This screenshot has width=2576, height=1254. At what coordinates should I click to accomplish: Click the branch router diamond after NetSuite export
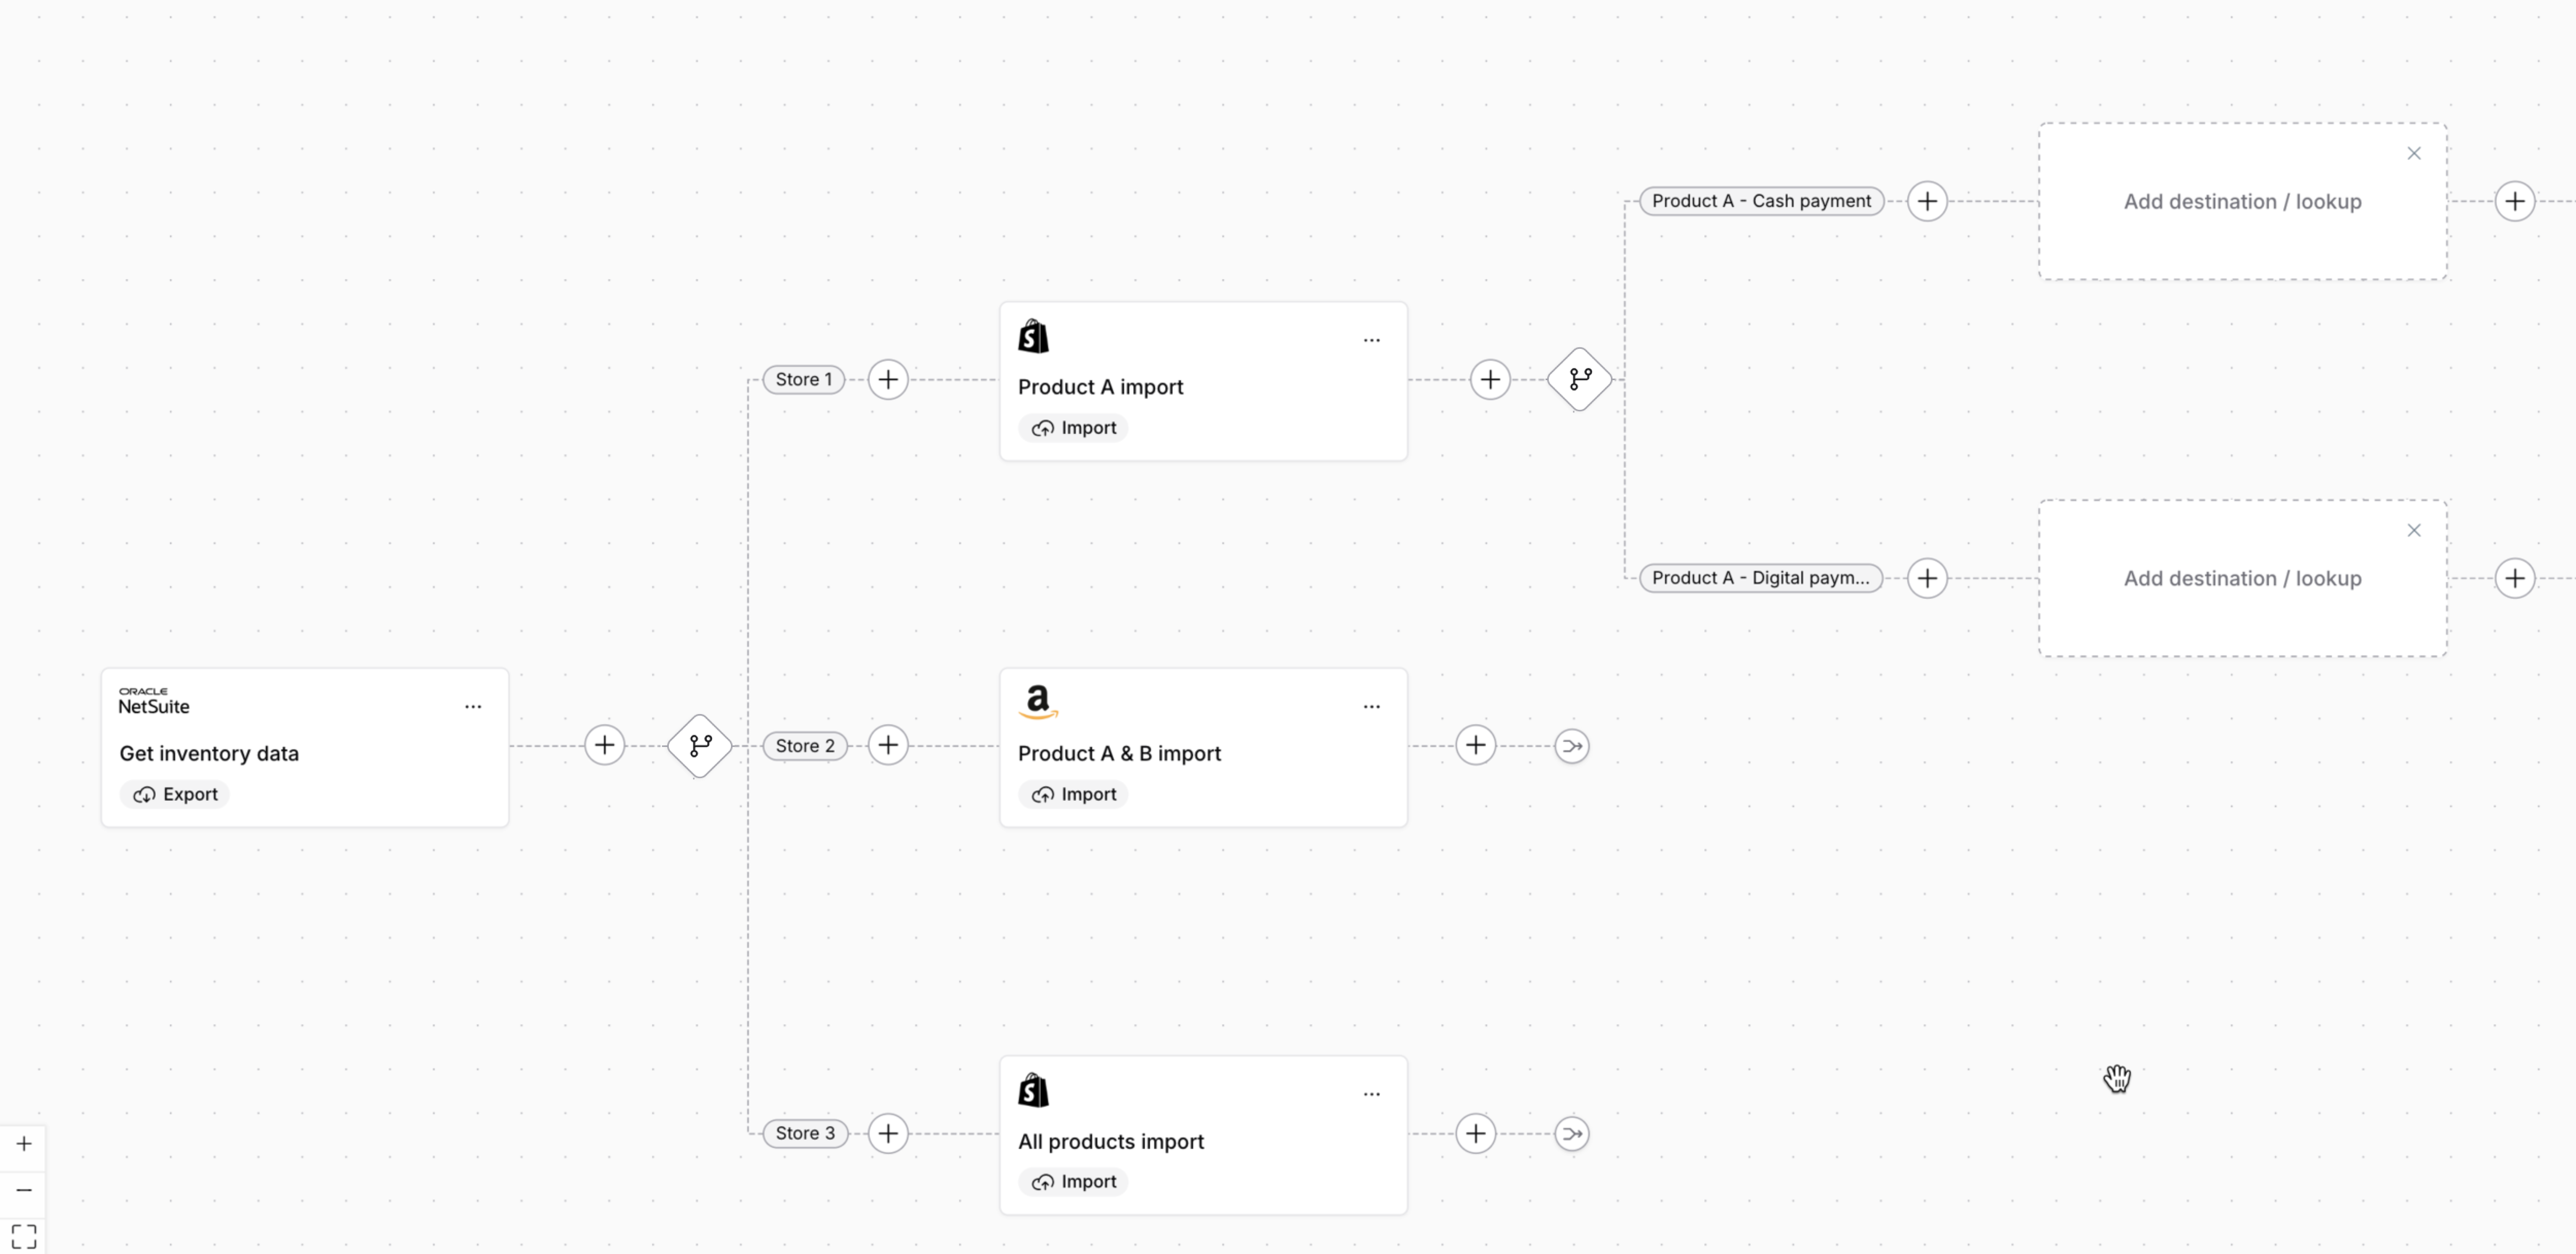click(x=700, y=745)
